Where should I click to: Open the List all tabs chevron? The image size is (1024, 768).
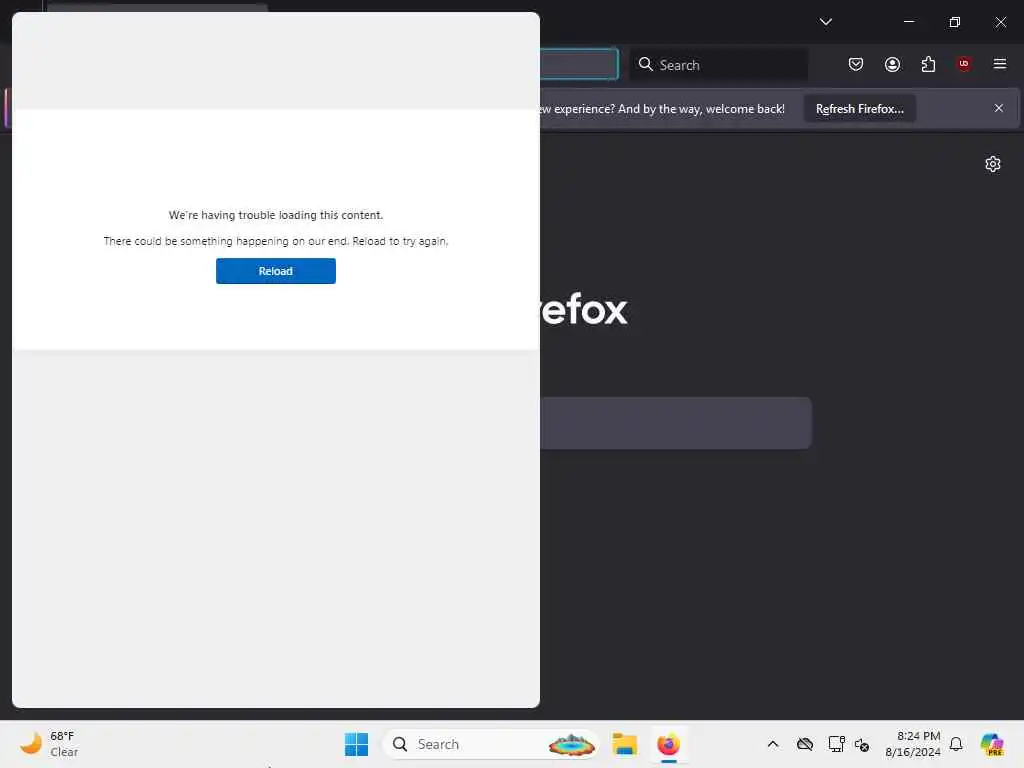[x=825, y=22]
